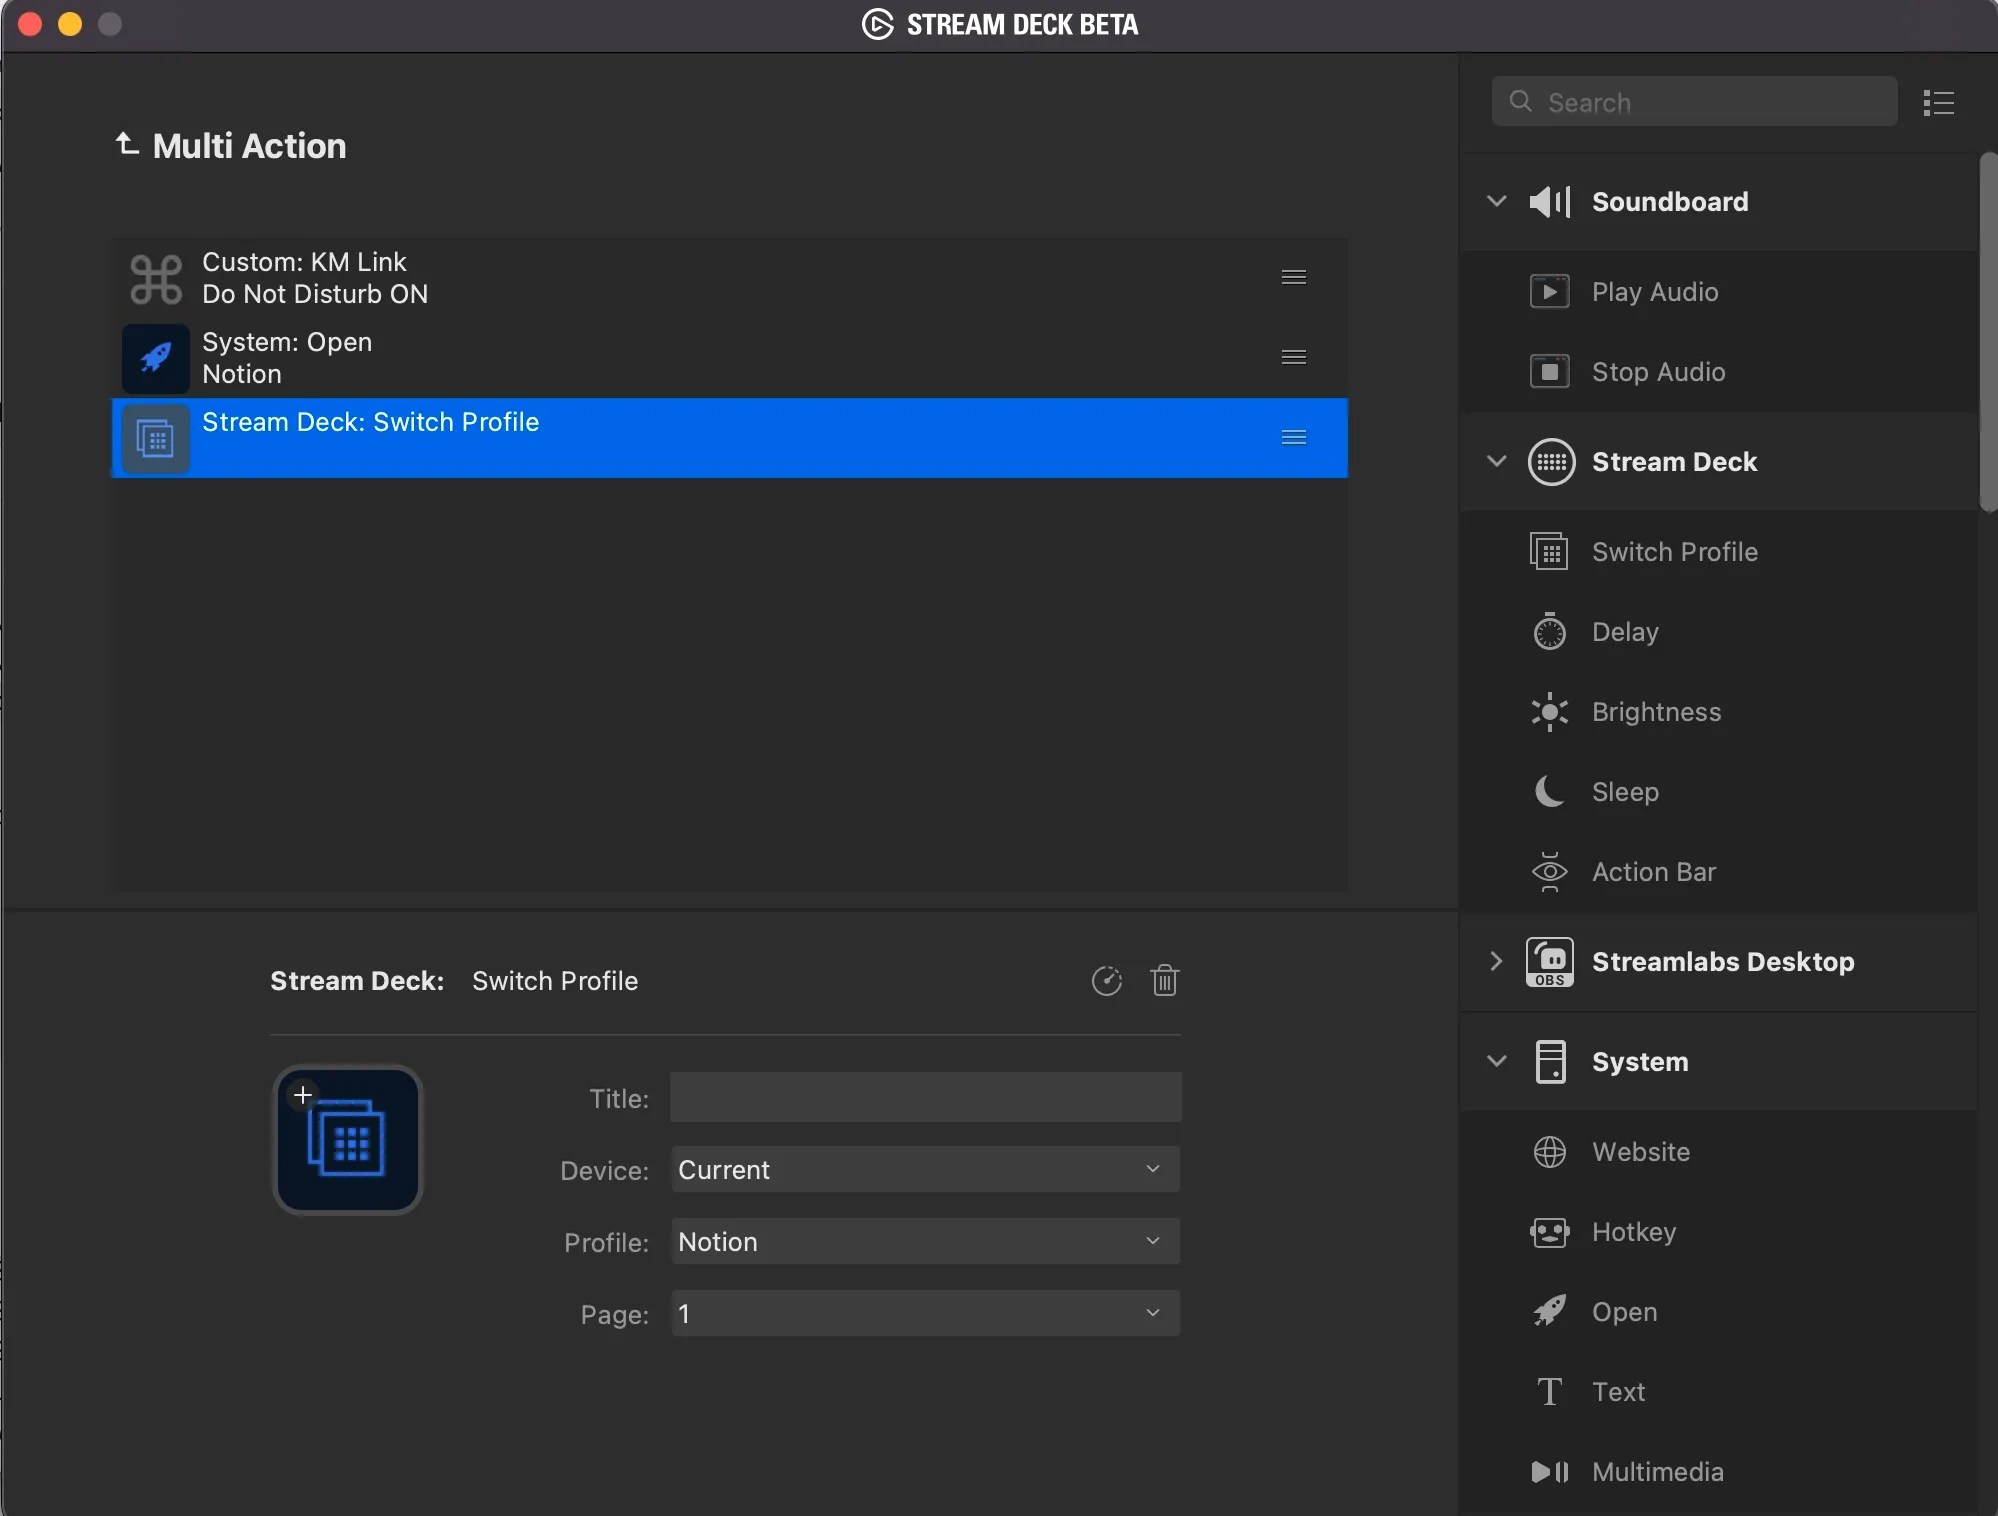Click the Stream Deck category label
The width and height of the screenshot is (1998, 1516).
click(1674, 462)
